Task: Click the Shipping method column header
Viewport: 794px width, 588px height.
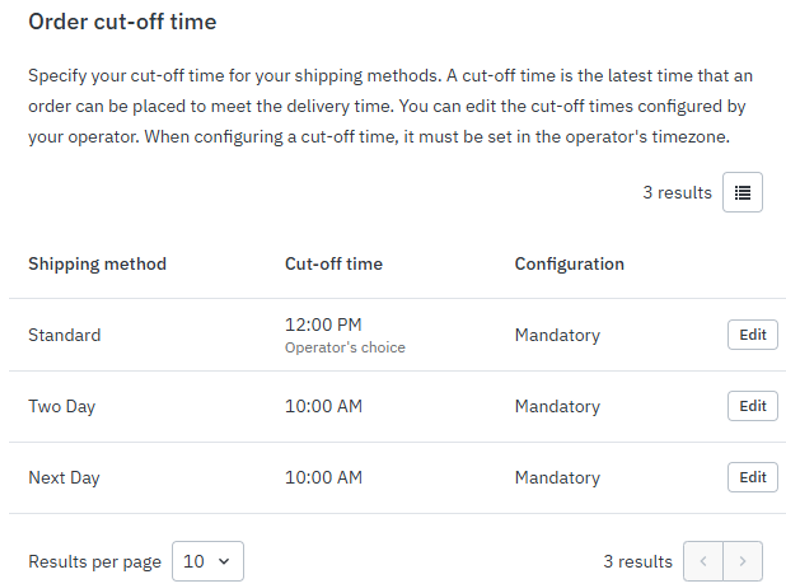Action: tap(97, 264)
